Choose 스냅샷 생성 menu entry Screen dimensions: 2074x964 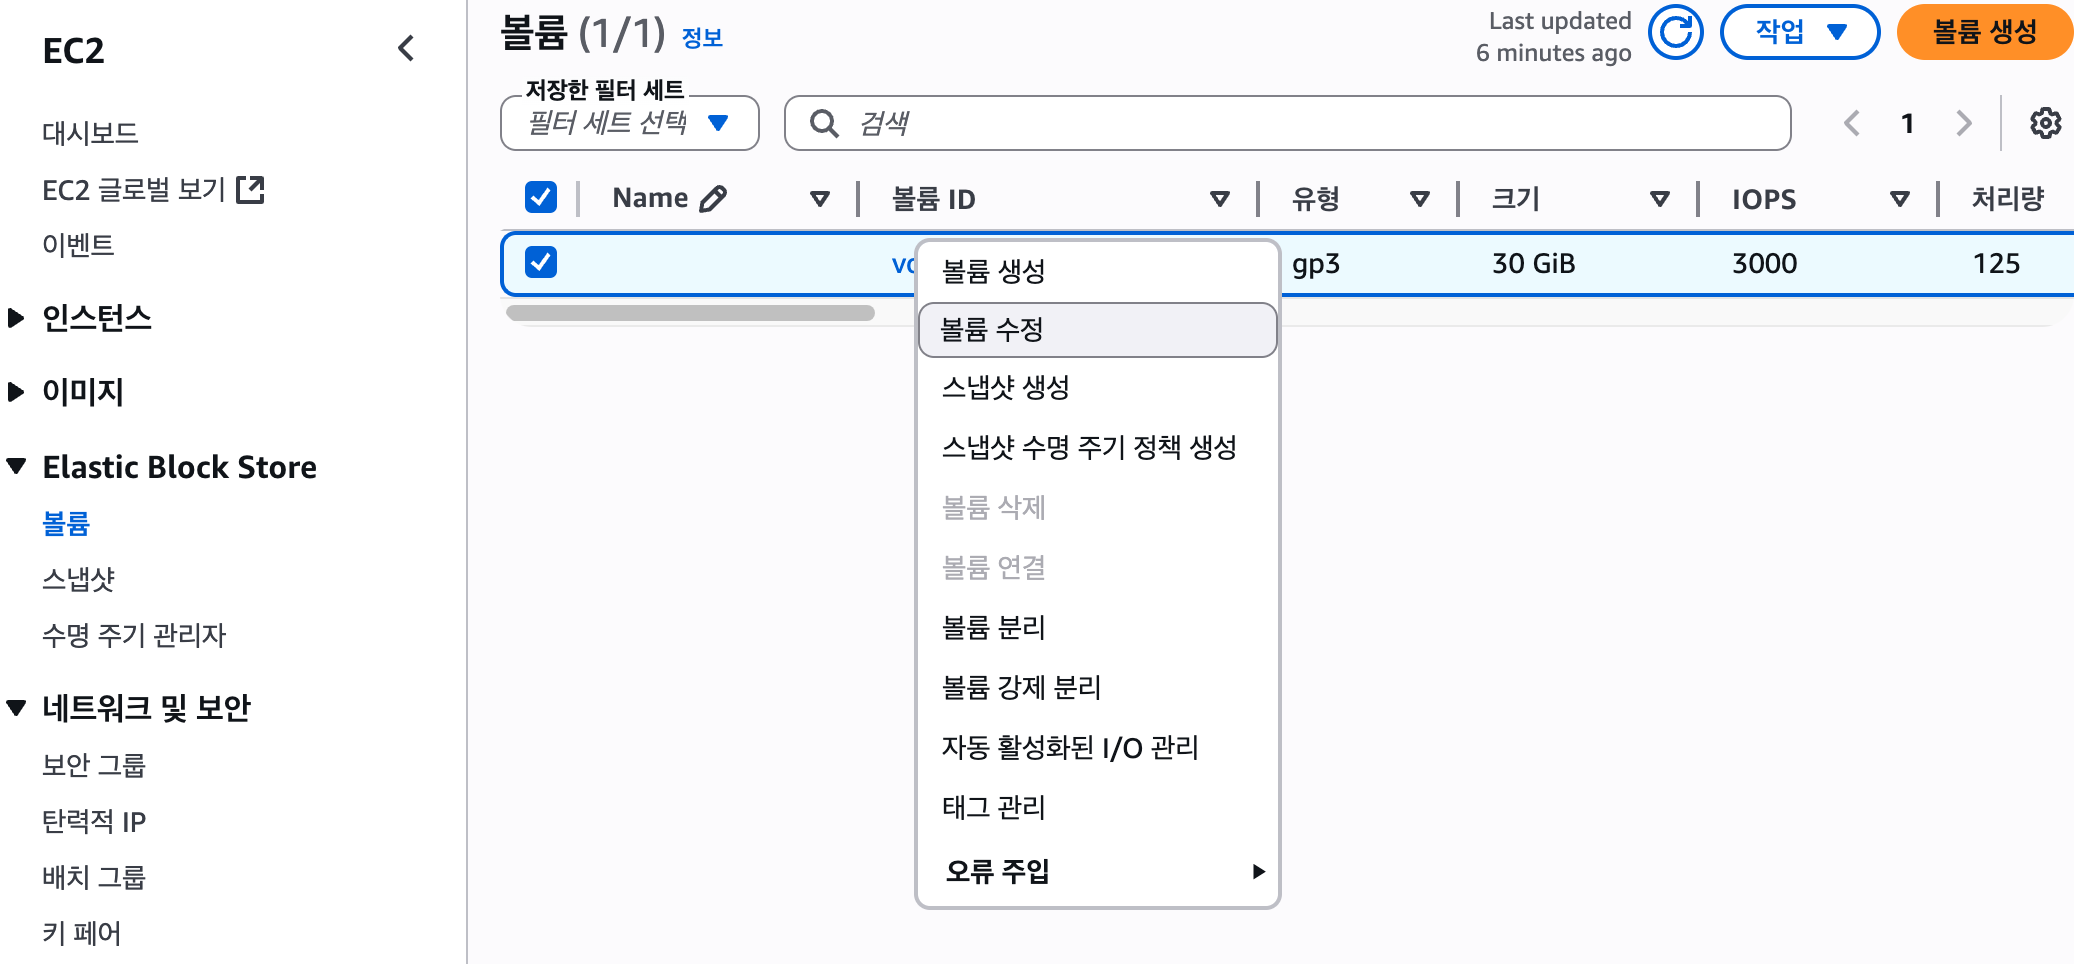(x=1005, y=388)
